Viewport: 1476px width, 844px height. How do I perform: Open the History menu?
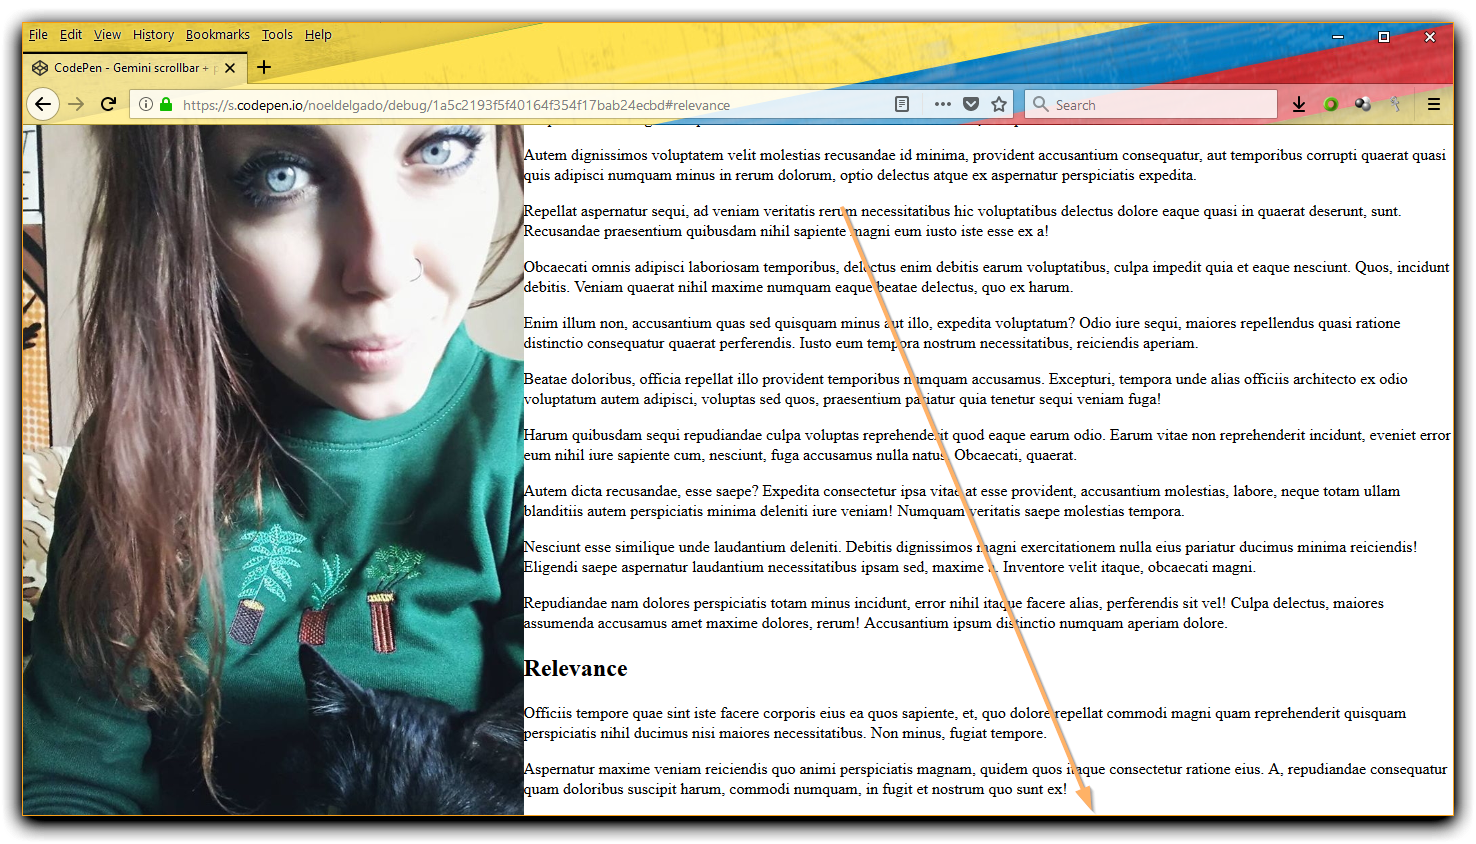click(x=153, y=34)
